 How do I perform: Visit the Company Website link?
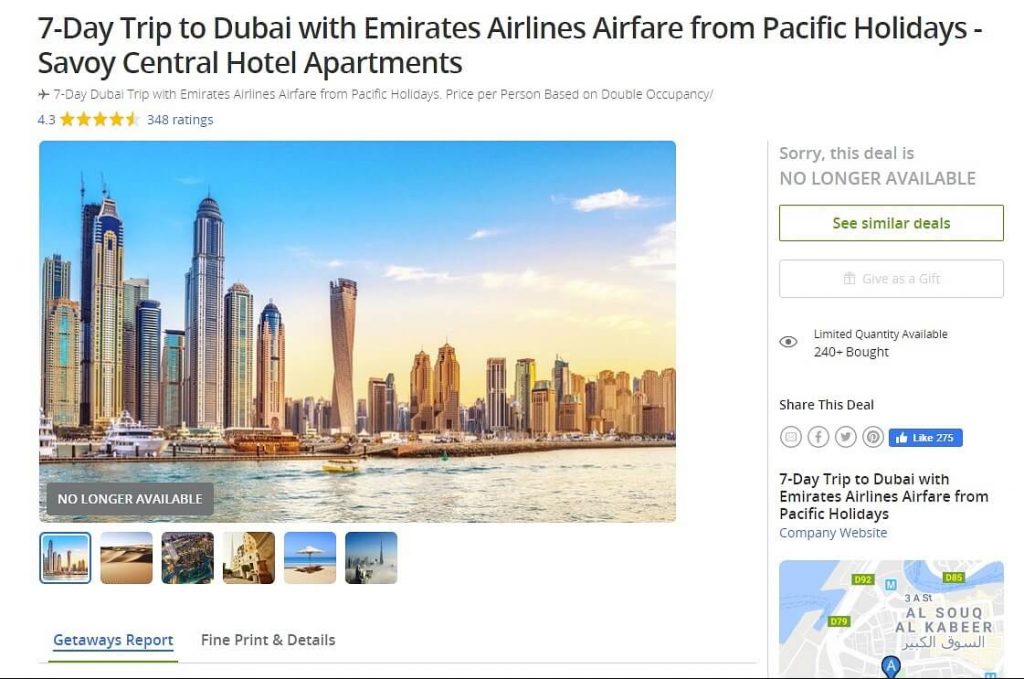tap(833, 533)
